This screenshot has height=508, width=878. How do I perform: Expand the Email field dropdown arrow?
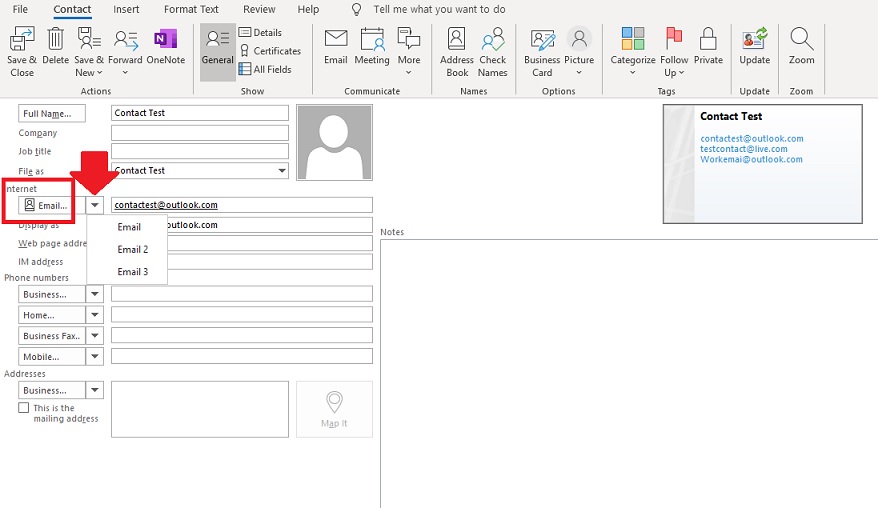point(95,205)
